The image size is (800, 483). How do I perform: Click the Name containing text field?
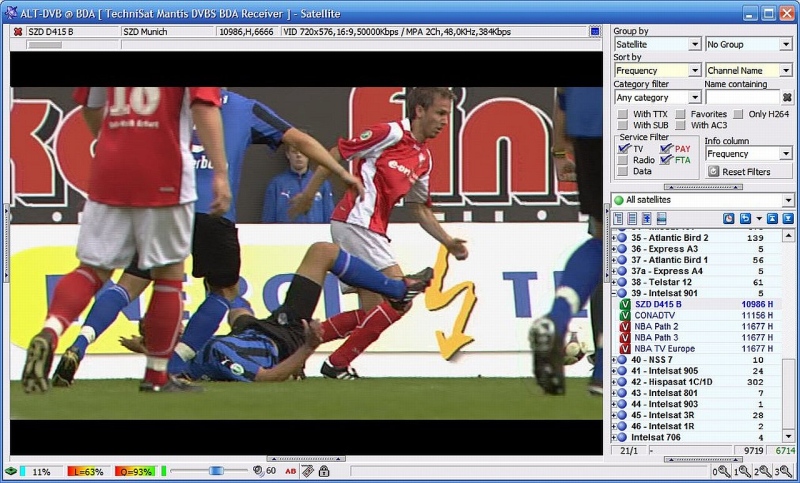tap(741, 97)
